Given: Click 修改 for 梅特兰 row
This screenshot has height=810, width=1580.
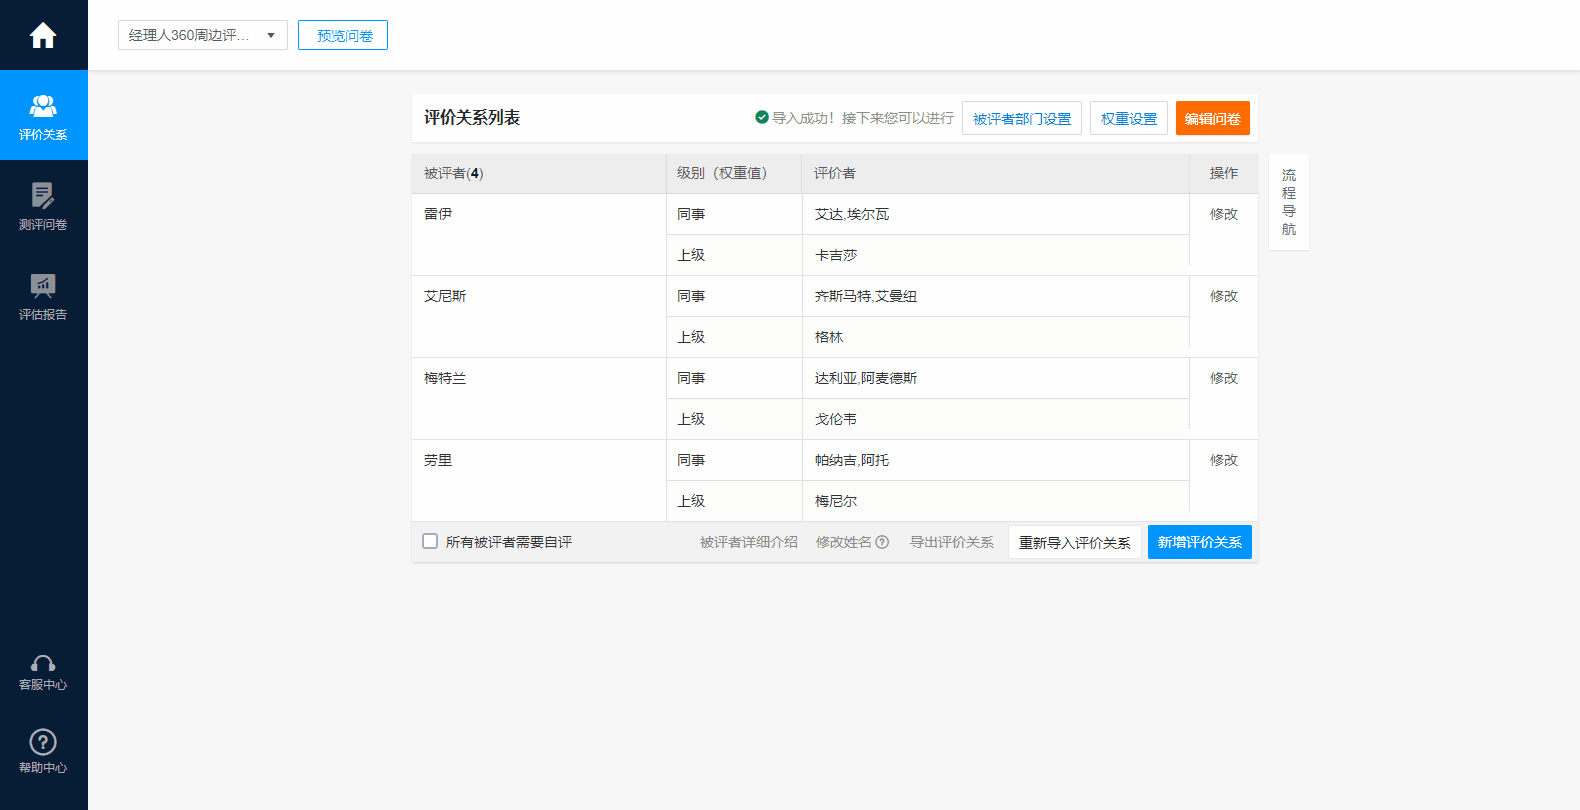Looking at the screenshot, I should tap(1224, 378).
